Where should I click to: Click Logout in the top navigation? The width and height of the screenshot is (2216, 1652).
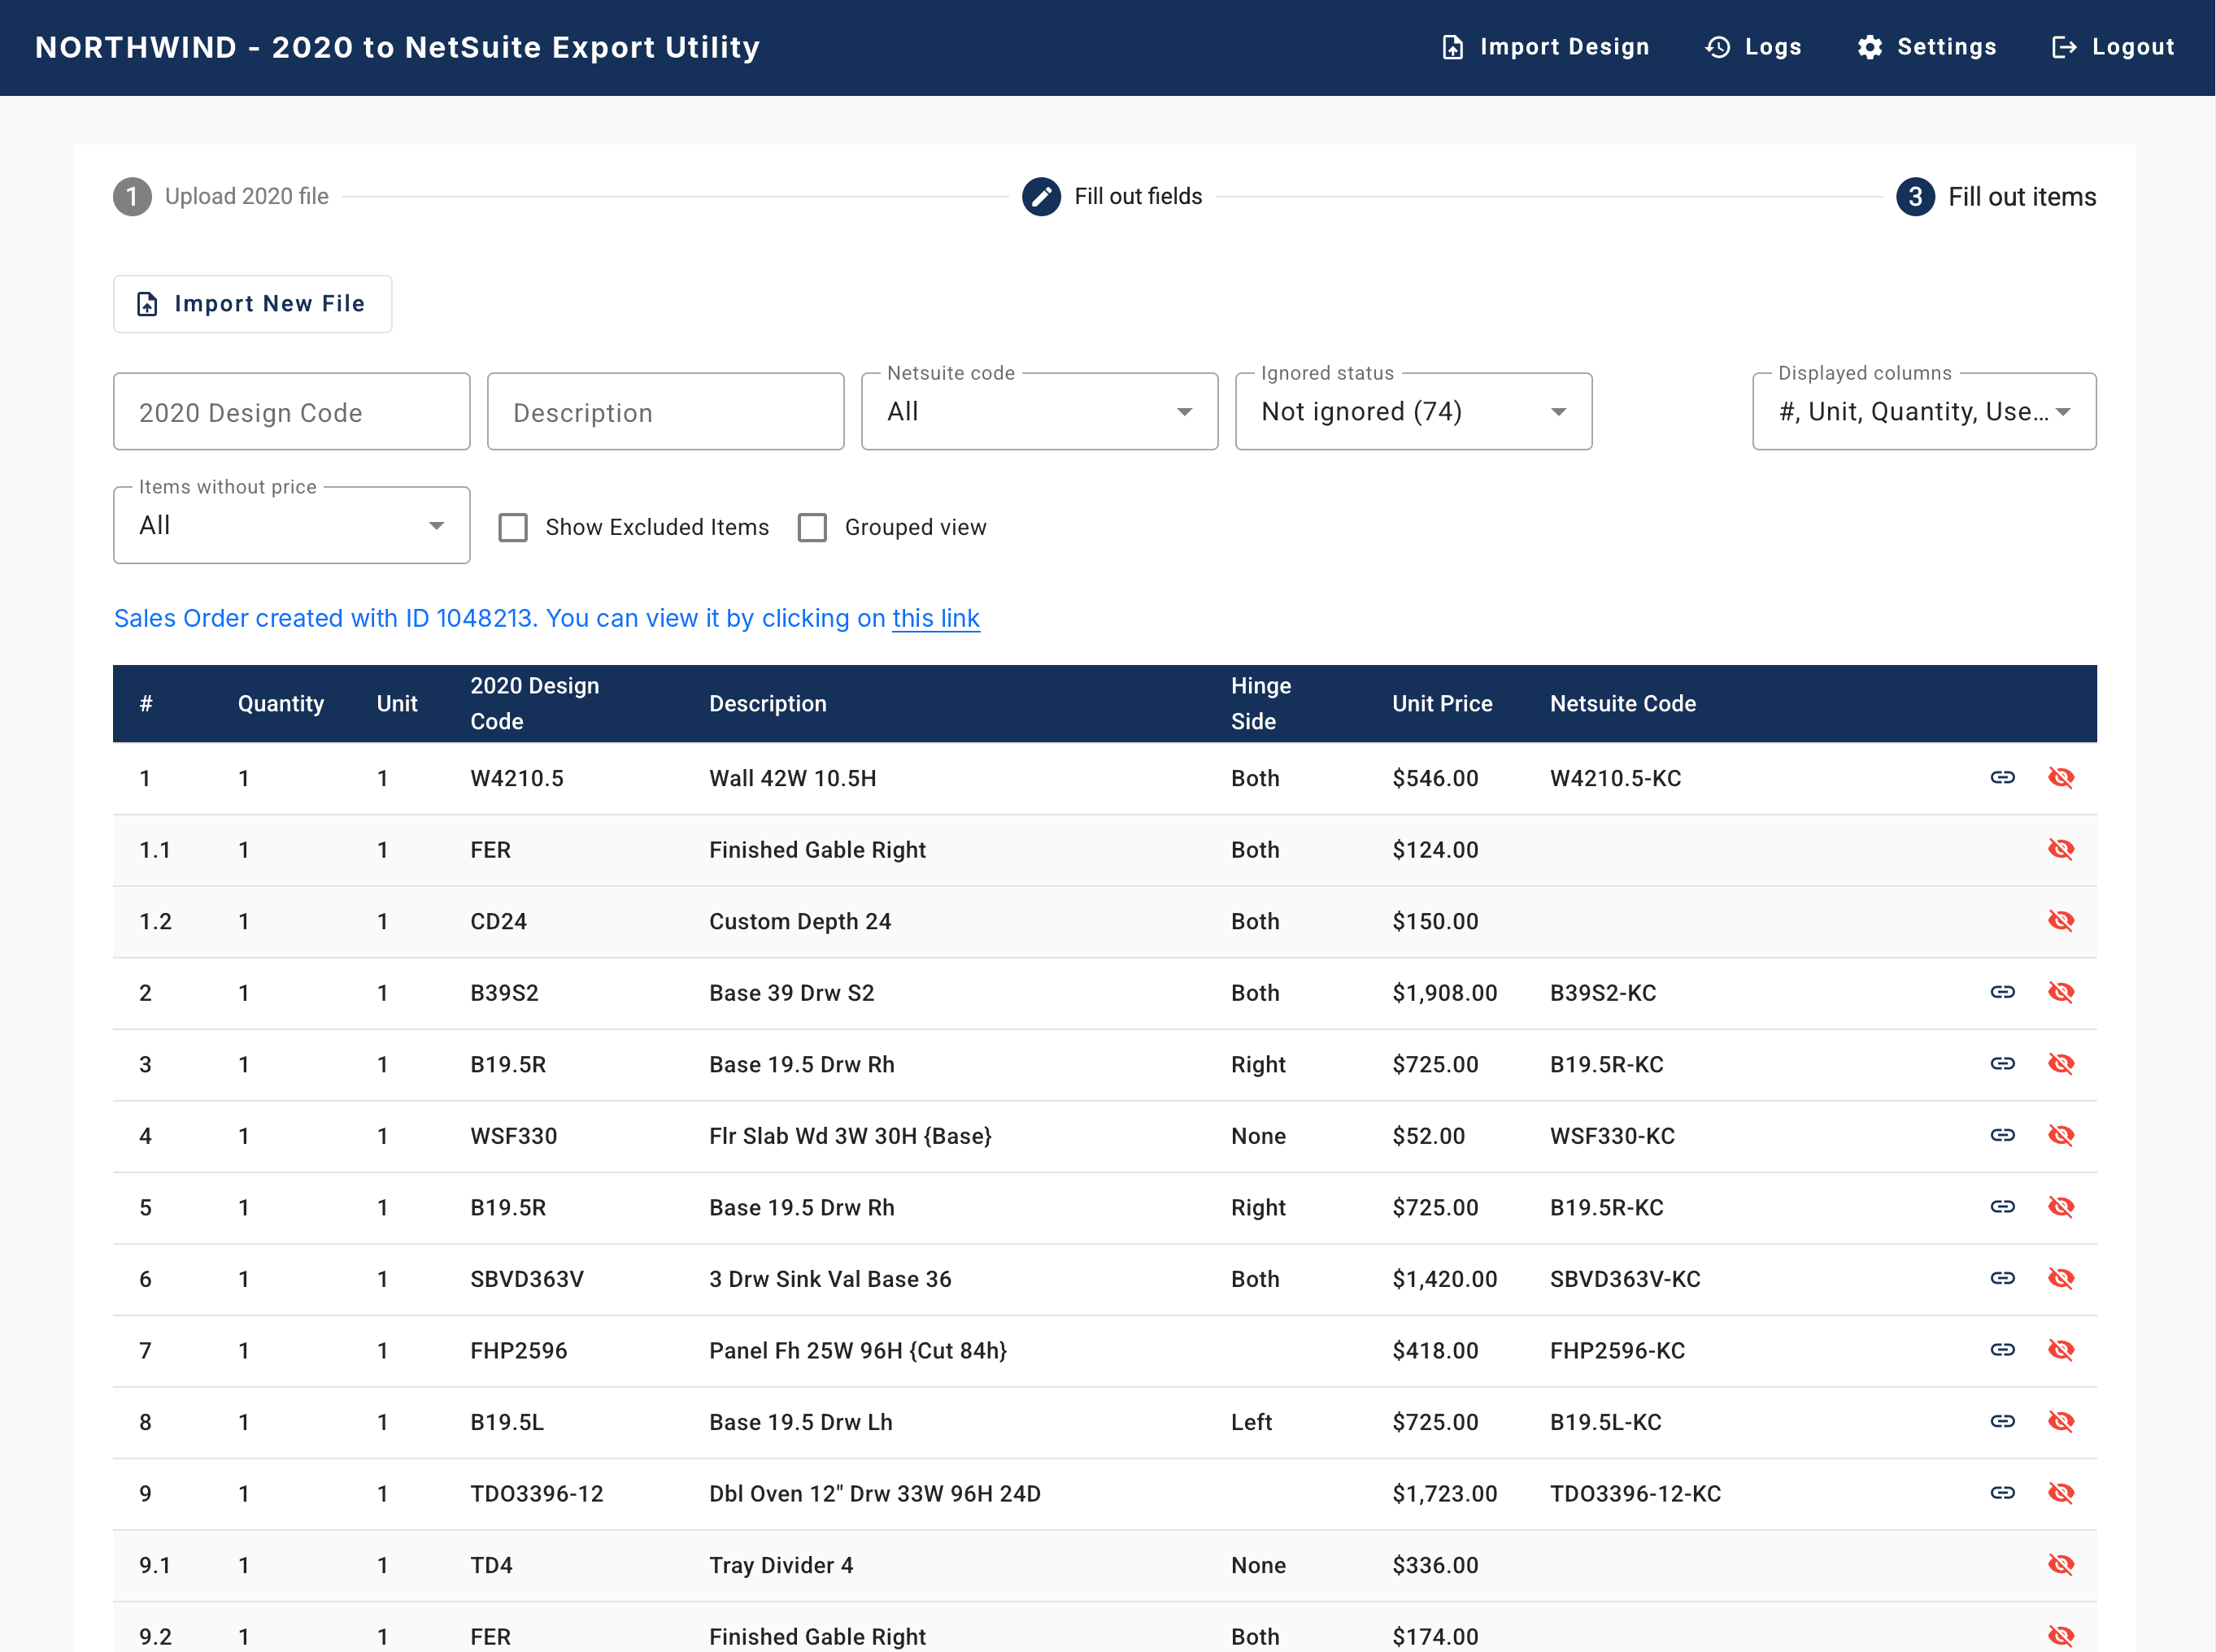coord(2113,47)
